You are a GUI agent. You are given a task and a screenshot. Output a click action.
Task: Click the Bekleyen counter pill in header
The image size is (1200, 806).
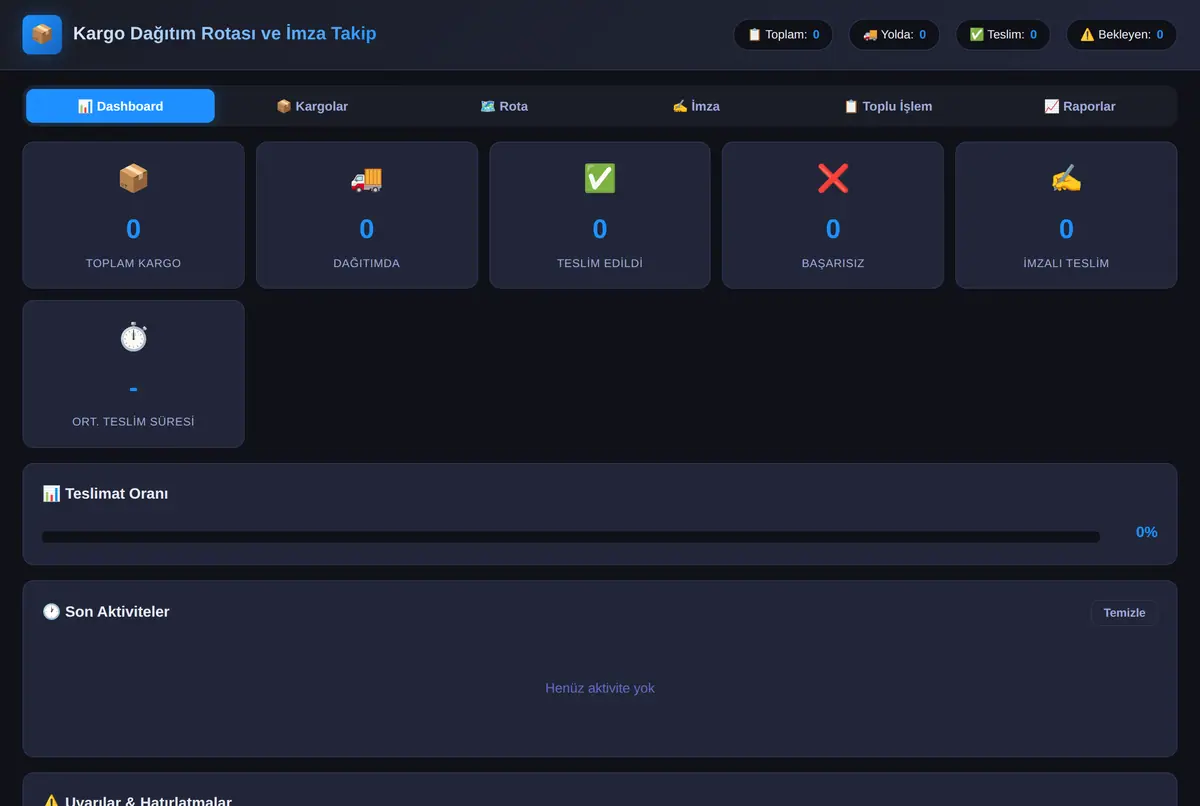pos(1121,35)
